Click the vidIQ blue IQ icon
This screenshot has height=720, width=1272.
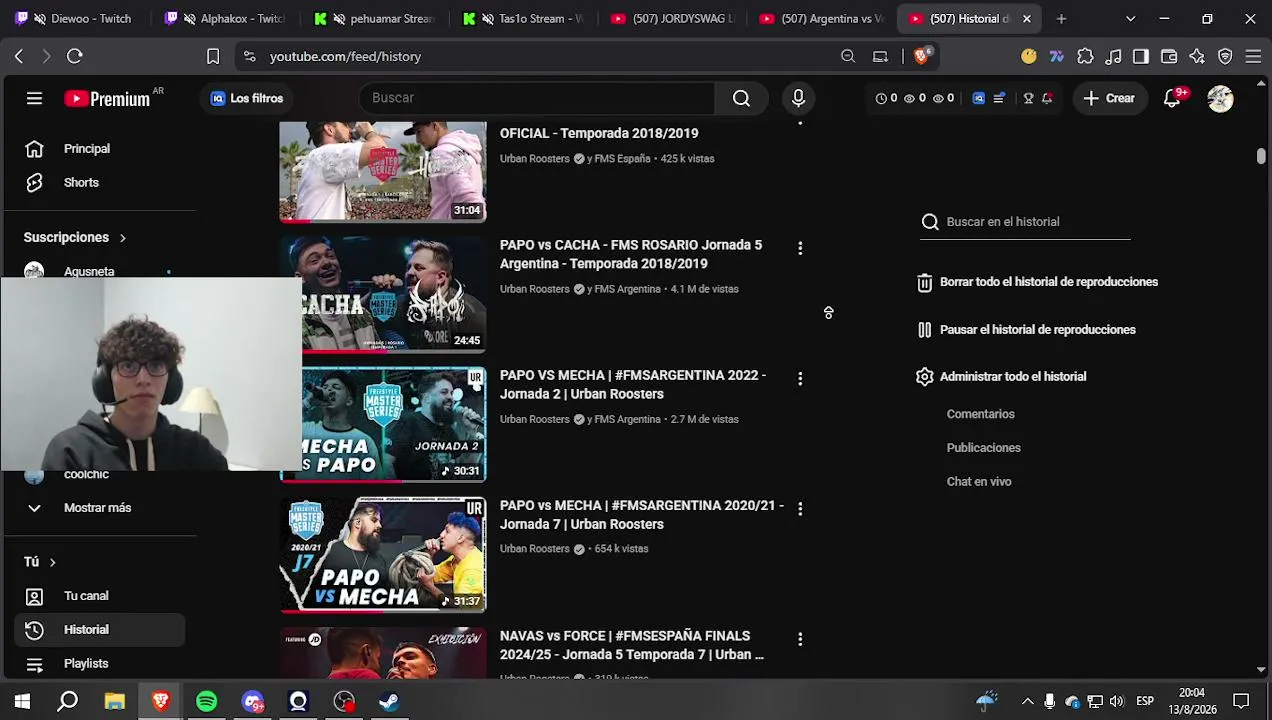(x=979, y=98)
